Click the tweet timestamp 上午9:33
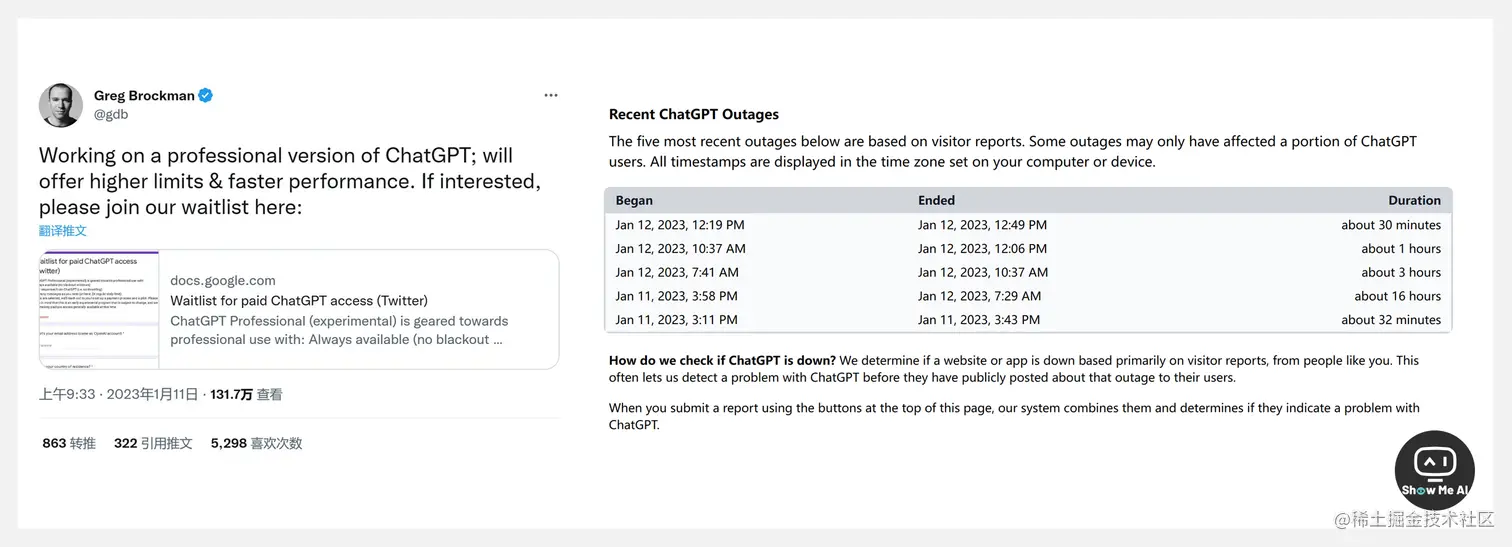1512x547 pixels. point(67,395)
